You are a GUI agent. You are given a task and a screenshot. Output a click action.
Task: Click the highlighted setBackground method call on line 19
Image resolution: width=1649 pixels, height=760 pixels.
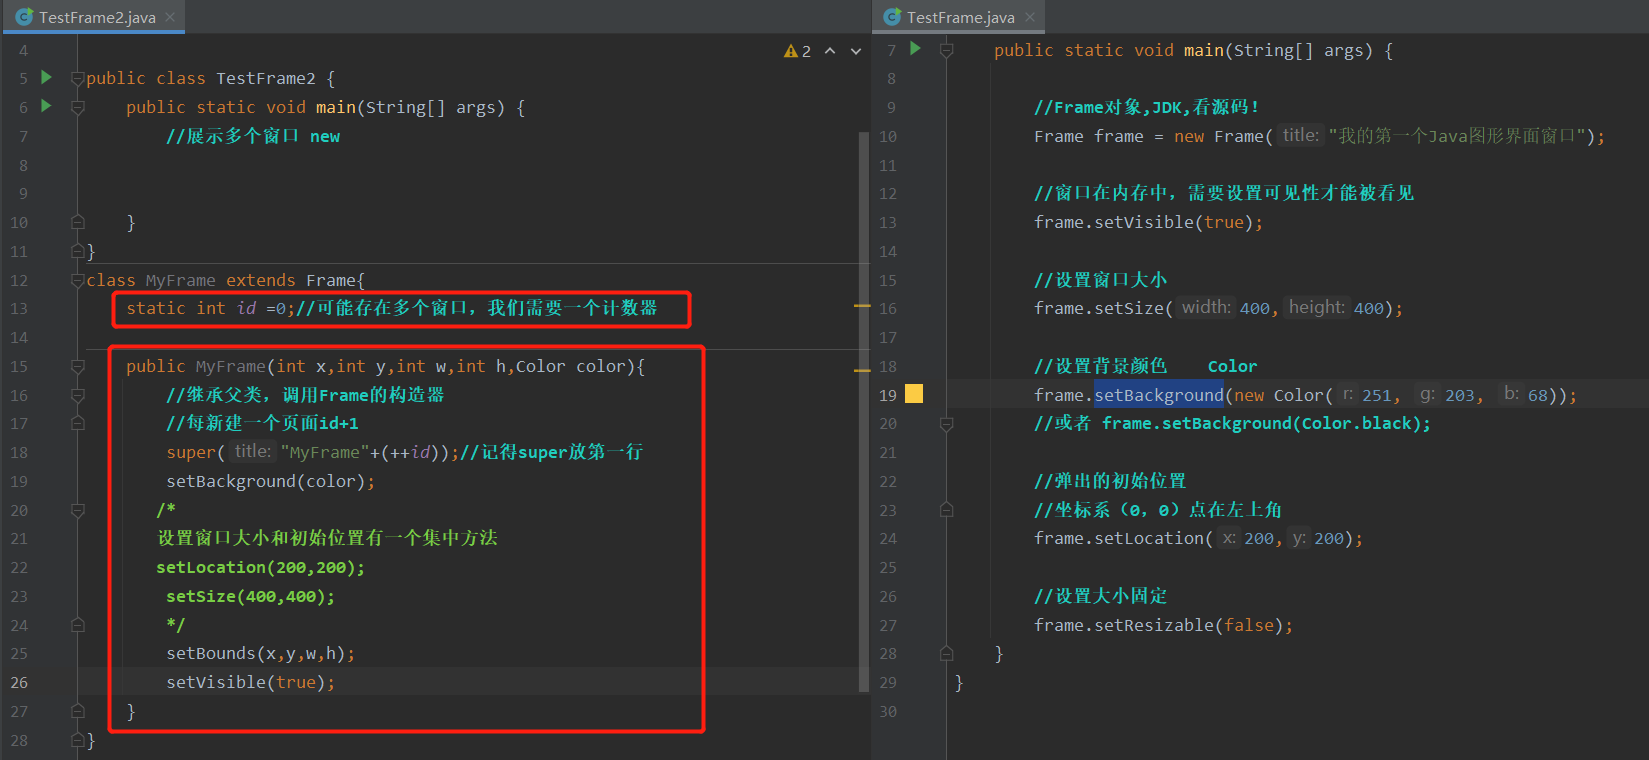coord(1158,395)
